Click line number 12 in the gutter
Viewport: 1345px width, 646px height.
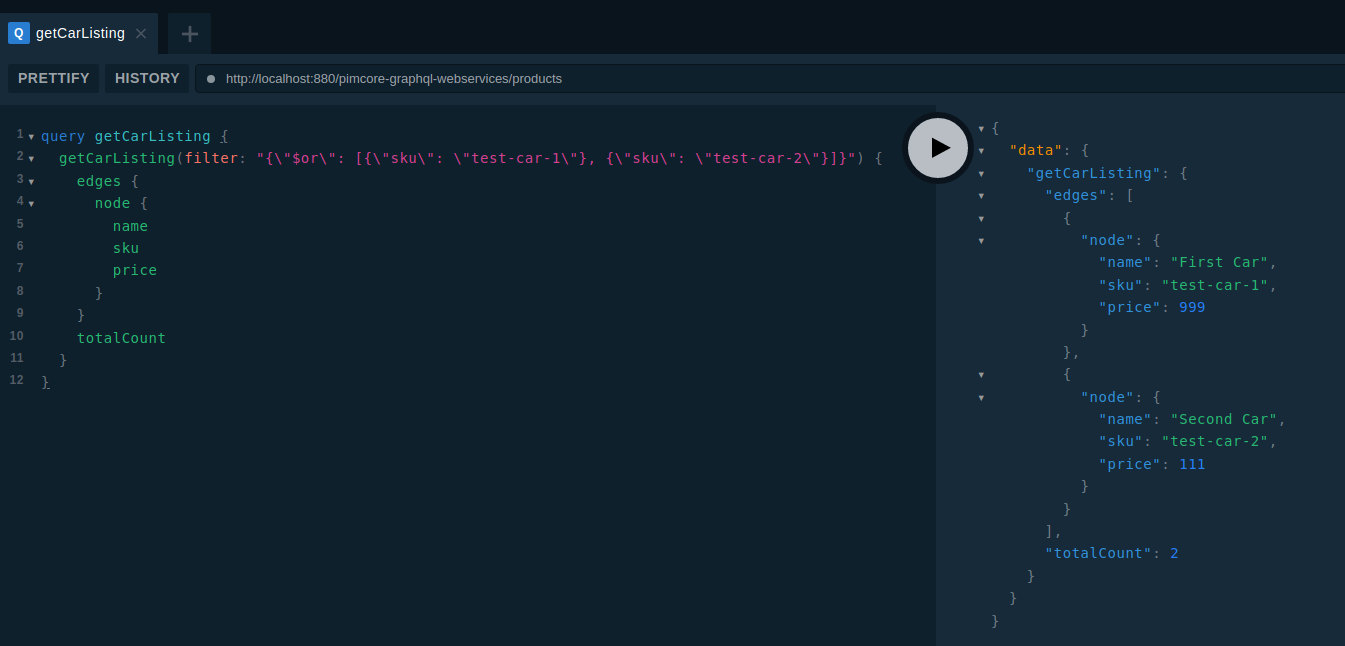[x=16, y=380]
